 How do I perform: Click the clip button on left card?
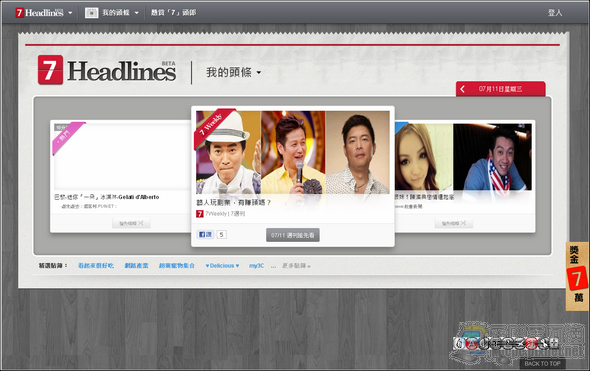tap(131, 223)
